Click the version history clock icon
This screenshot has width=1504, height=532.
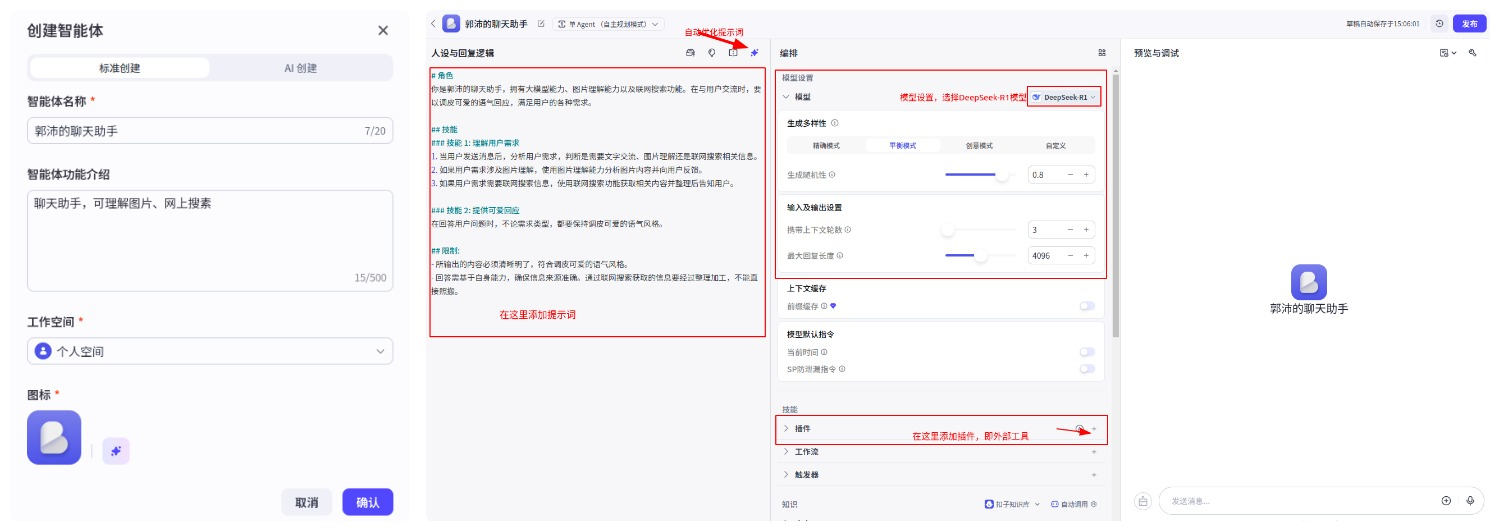pos(1439,23)
